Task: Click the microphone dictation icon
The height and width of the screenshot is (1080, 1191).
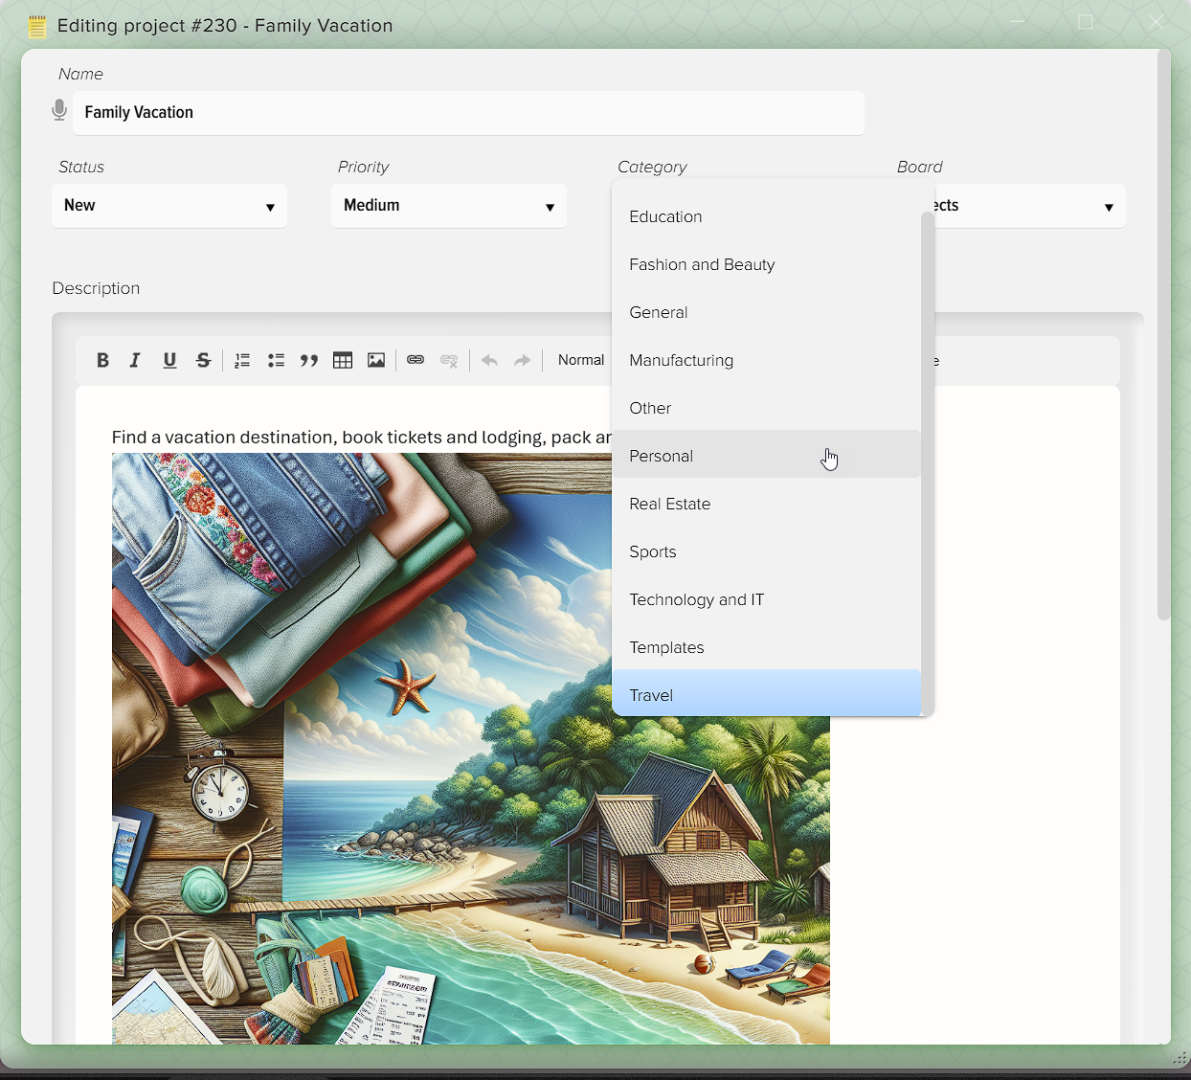Action: 59,111
